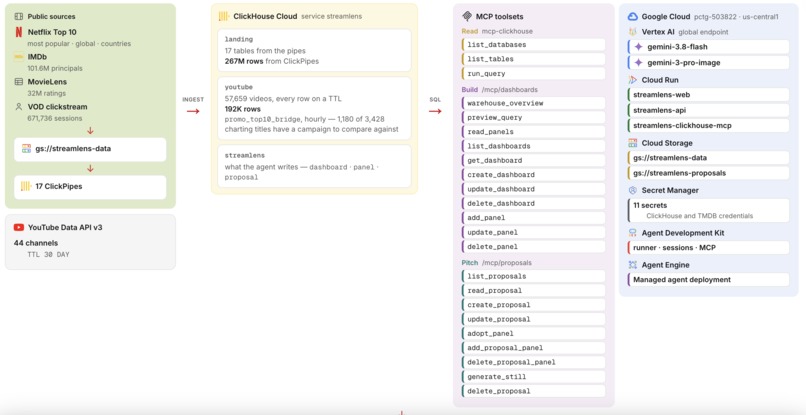Screen dimensions: 806x415
Task: Click the update_dashboard tool row
Action: [534, 189]
